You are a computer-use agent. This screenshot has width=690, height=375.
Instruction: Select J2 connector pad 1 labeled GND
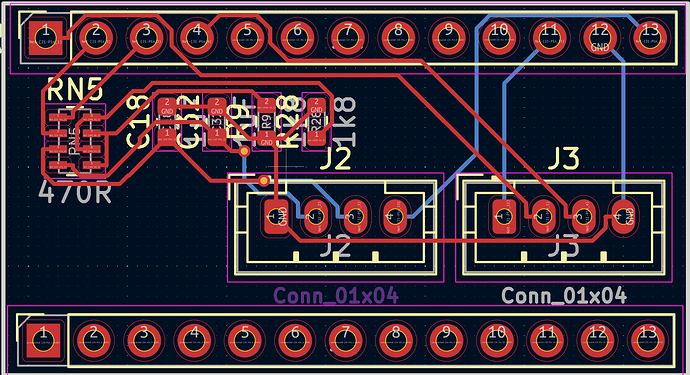point(276,217)
